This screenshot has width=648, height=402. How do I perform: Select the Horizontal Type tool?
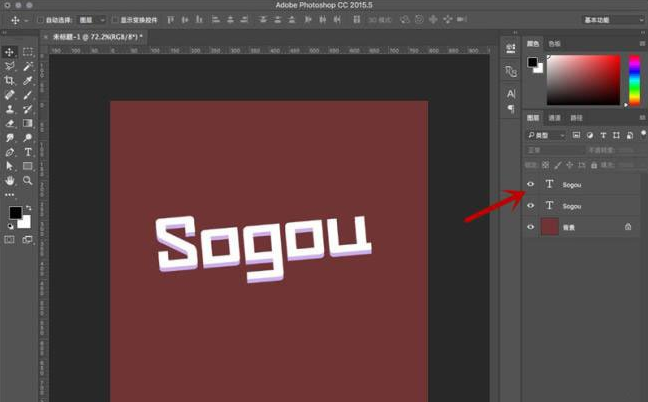[28, 152]
